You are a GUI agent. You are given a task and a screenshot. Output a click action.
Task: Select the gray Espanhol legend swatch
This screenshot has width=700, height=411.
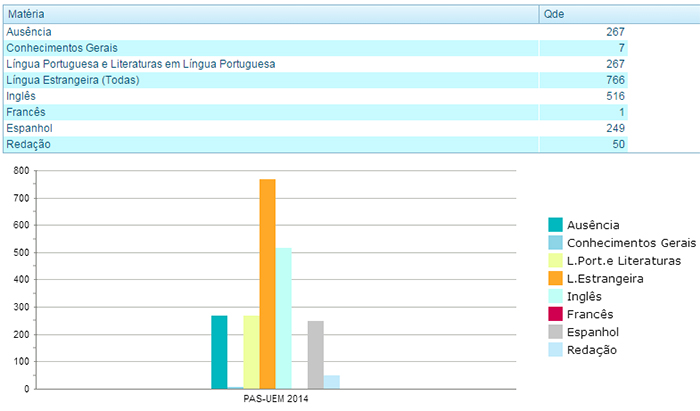556,332
